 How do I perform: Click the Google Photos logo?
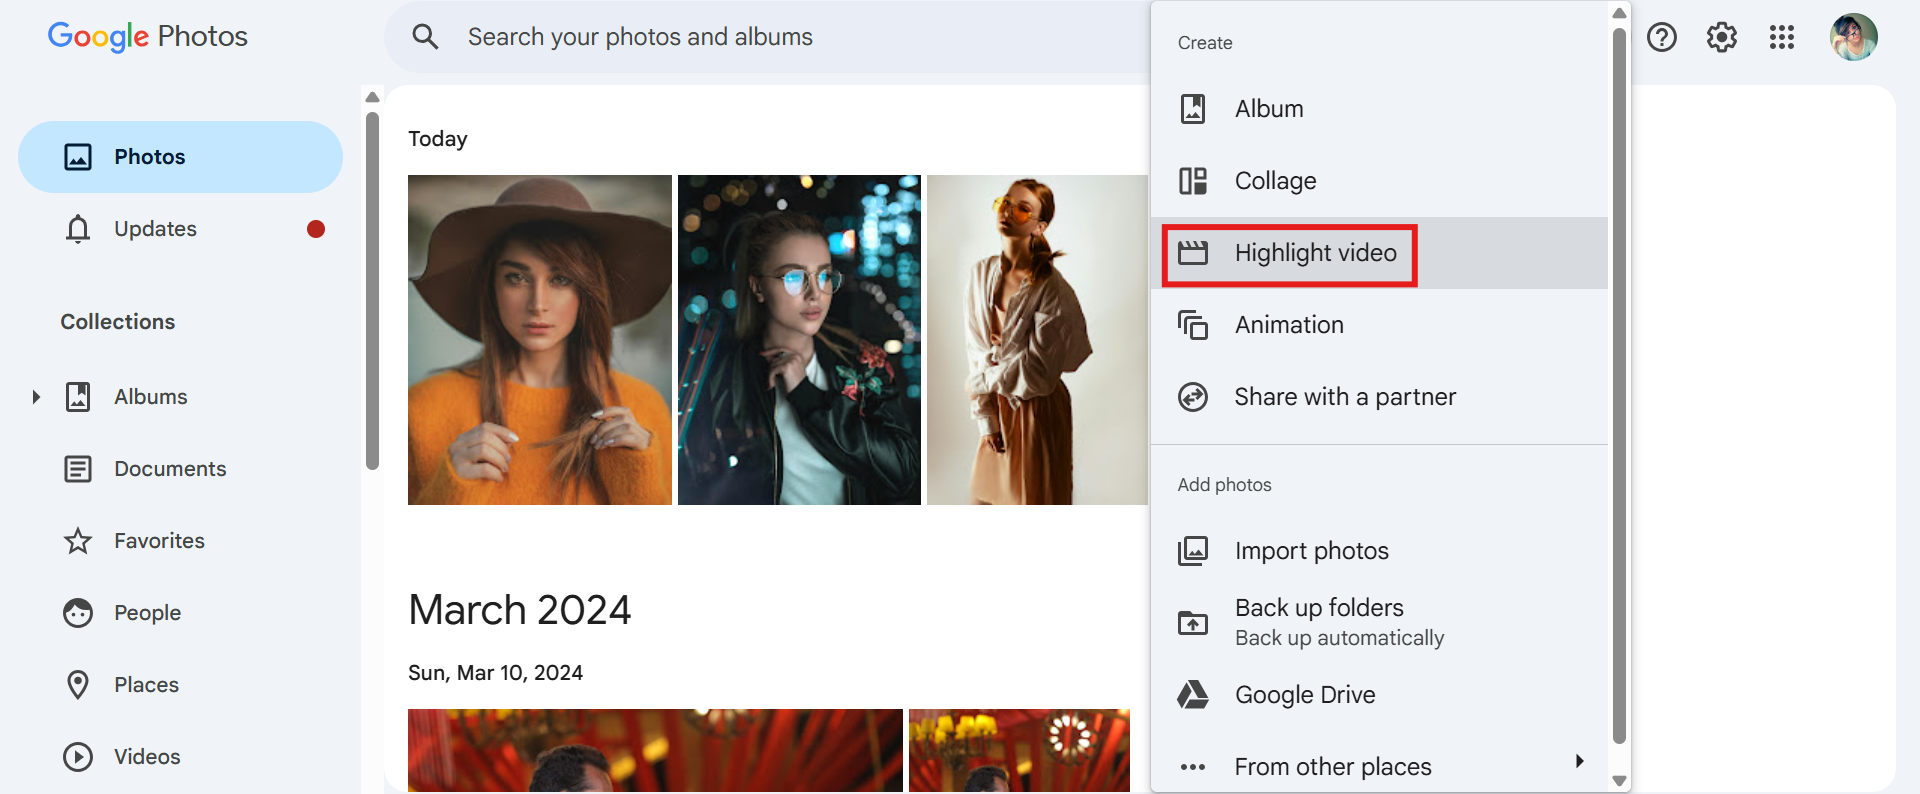[x=148, y=37]
